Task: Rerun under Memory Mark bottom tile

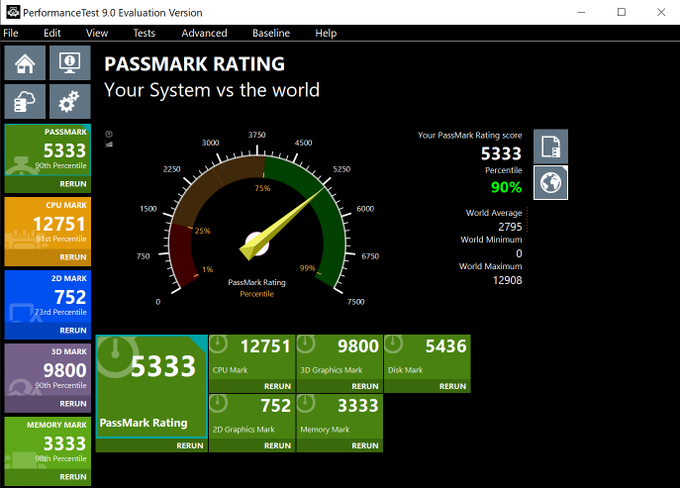Action: (365, 446)
